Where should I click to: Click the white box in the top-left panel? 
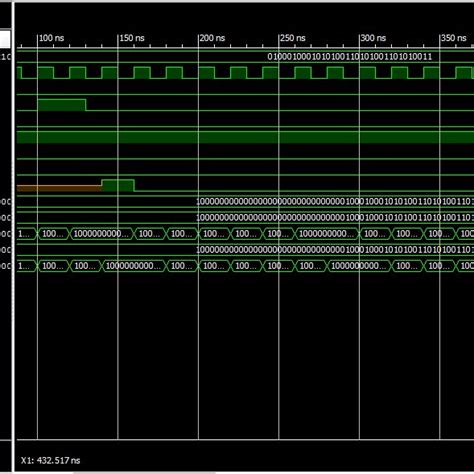click(x=5, y=39)
